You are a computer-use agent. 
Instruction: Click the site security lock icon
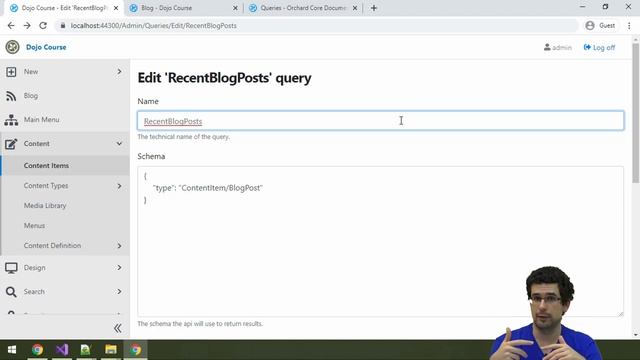(x=62, y=25)
